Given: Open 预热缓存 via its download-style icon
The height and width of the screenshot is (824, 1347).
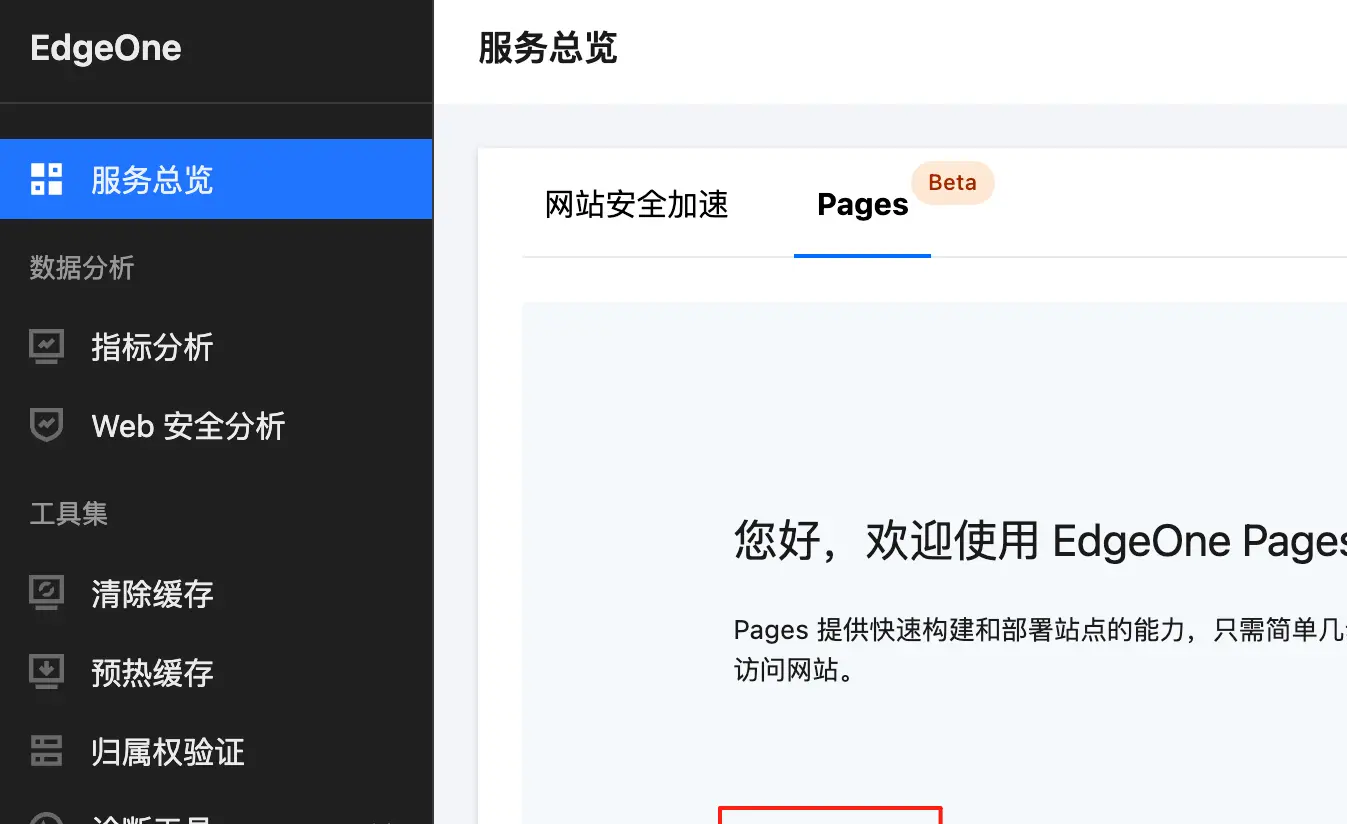Looking at the screenshot, I should coord(45,673).
